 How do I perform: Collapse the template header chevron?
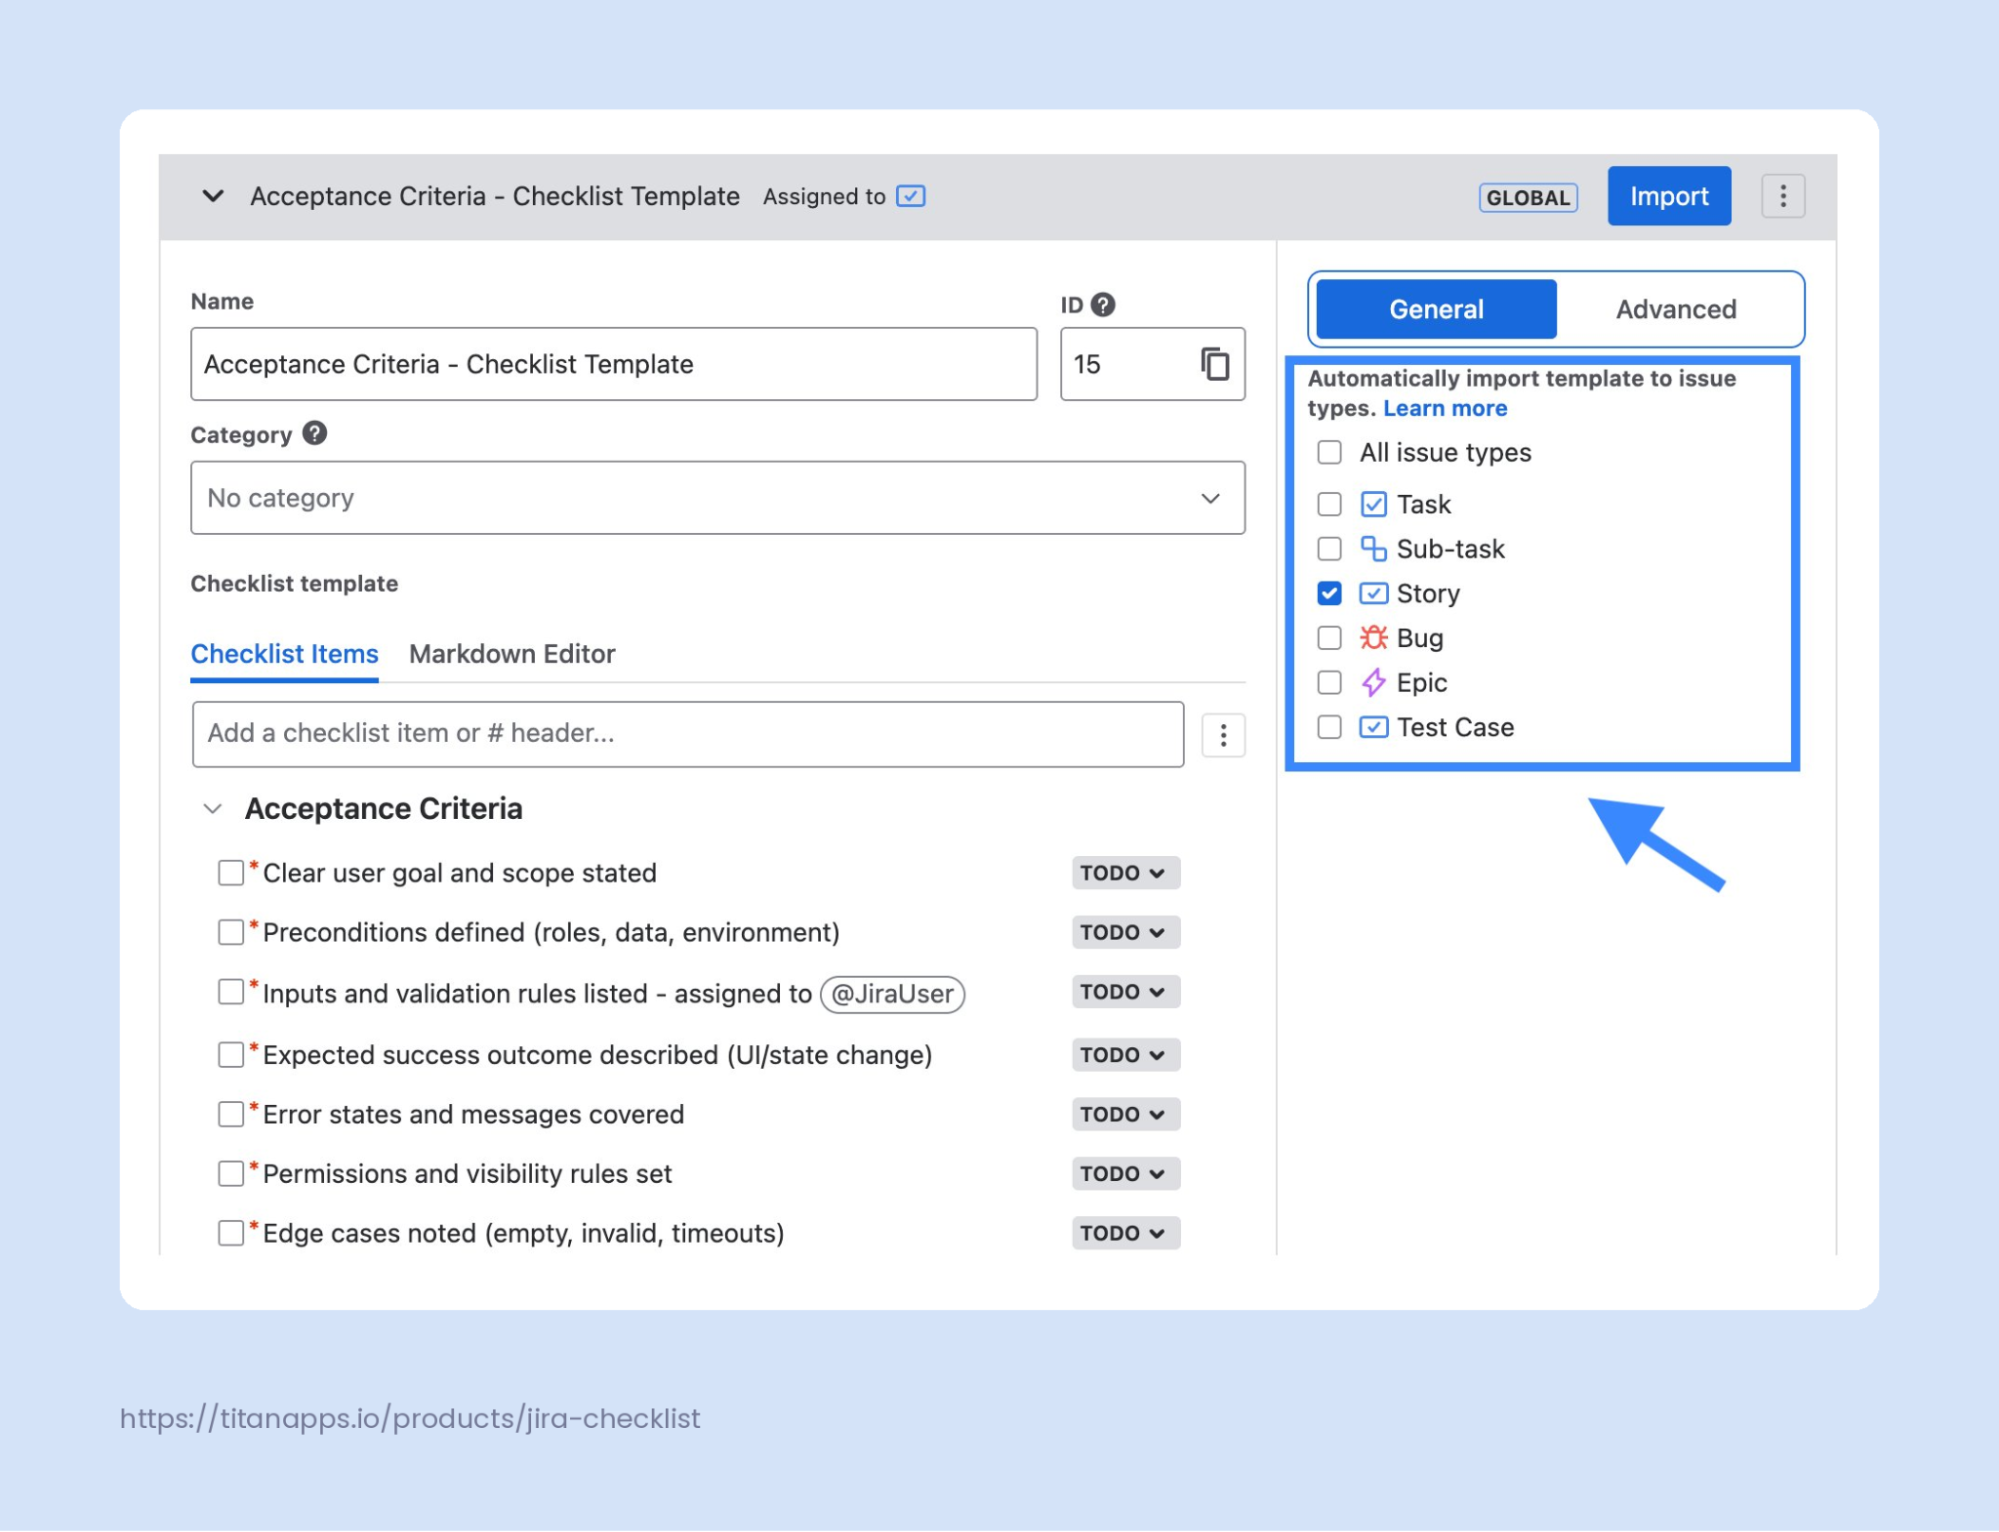point(213,196)
